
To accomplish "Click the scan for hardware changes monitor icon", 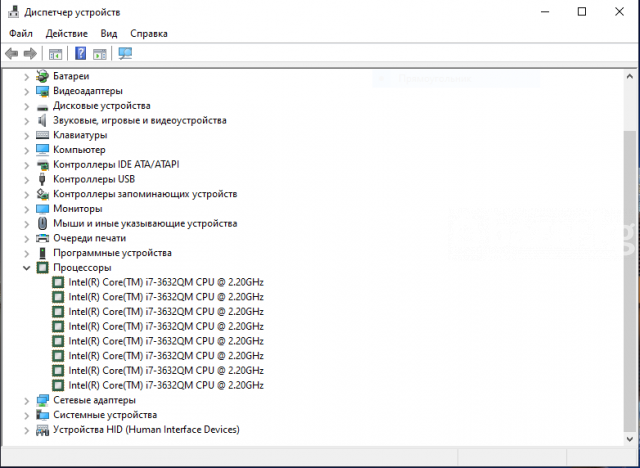I will coord(125,53).
